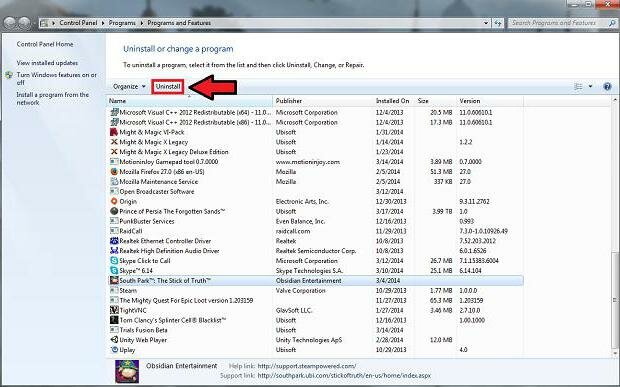Select MotioninJoy Gamepad tool 0.7.0000 entry
This screenshot has height=387, width=620.
click(x=316, y=162)
